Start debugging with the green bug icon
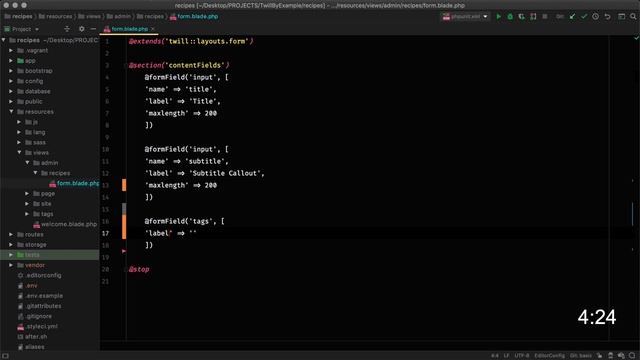This screenshot has height=360, width=640. [510, 17]
